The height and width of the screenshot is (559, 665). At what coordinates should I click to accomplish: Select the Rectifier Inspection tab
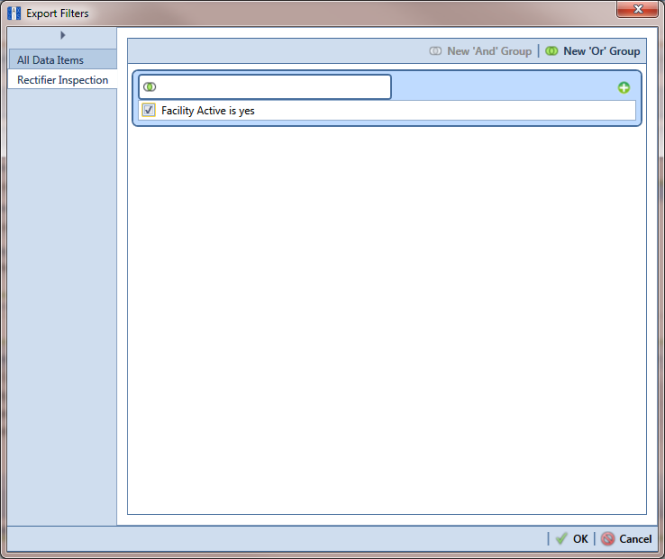point(62,80)
